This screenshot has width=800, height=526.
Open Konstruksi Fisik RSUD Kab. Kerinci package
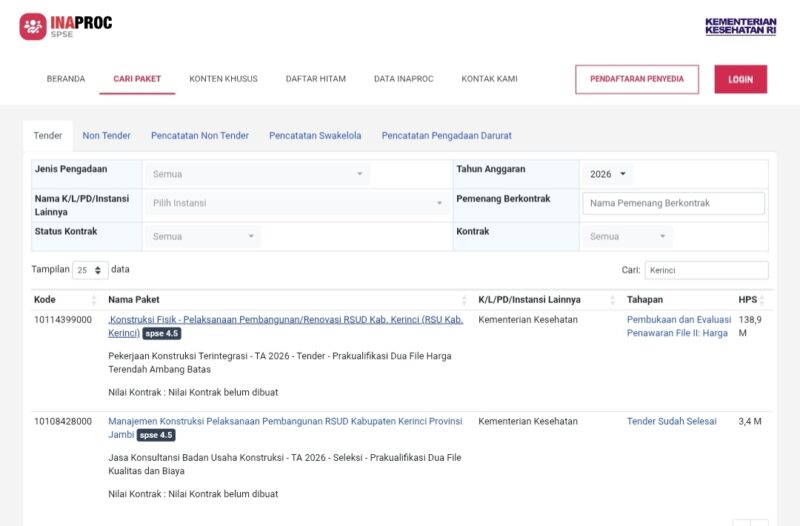285,326
